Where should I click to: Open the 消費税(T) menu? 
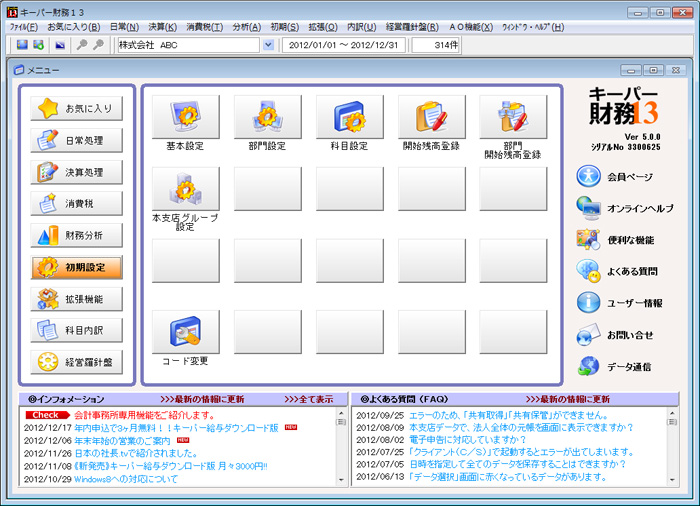pyautogui.click(x=205, y=27)
